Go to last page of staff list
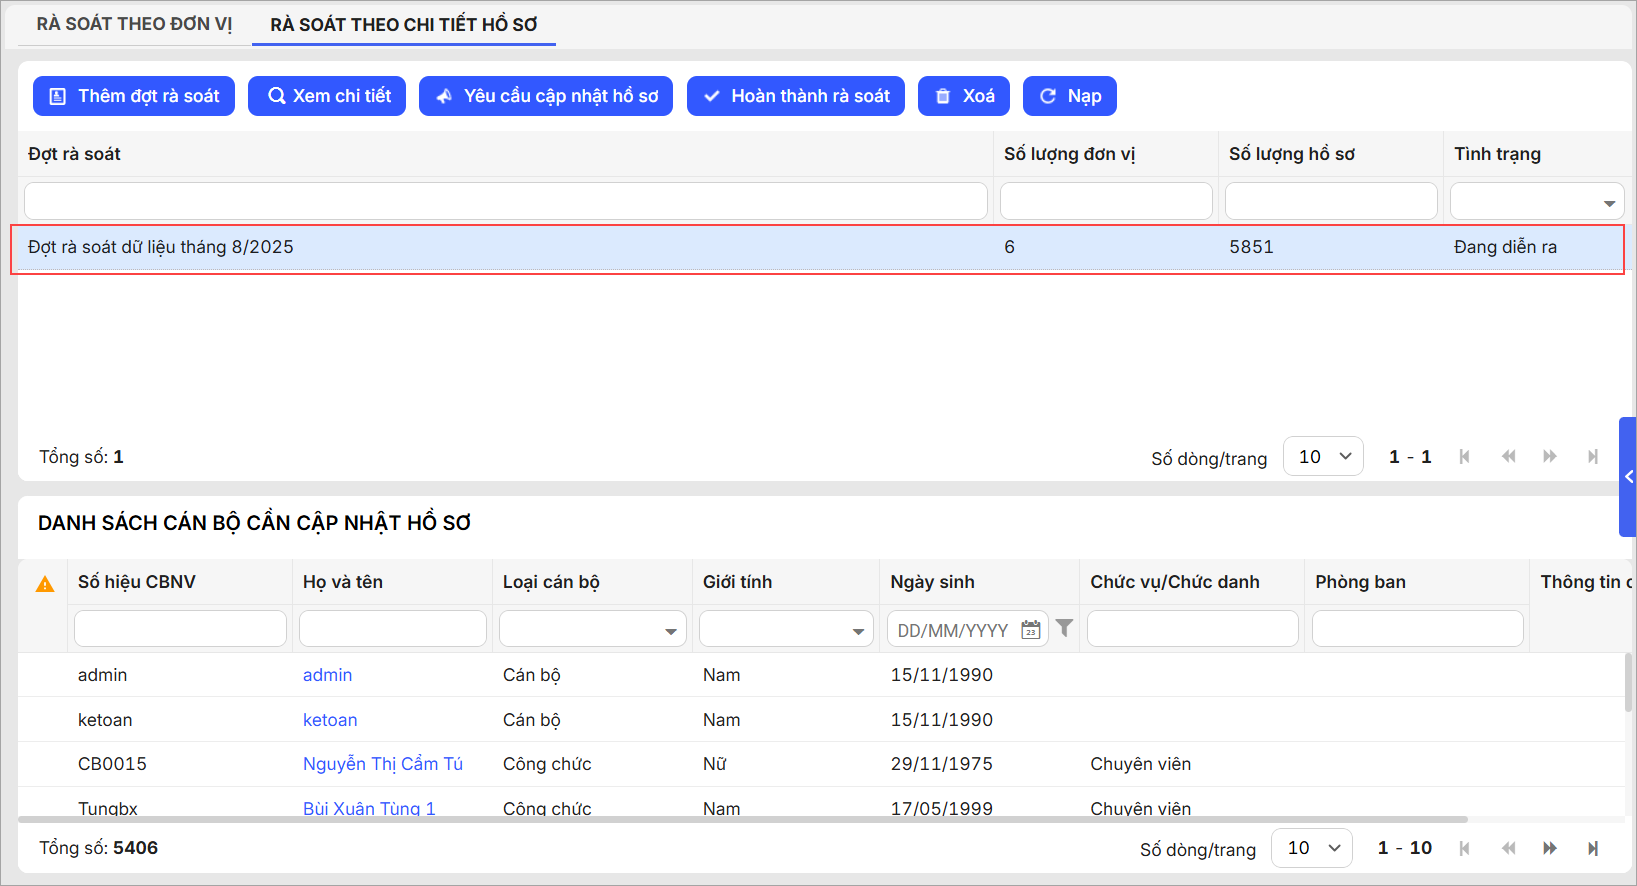This screenshot has width=1637, height=886. [x=1593, y=848]
